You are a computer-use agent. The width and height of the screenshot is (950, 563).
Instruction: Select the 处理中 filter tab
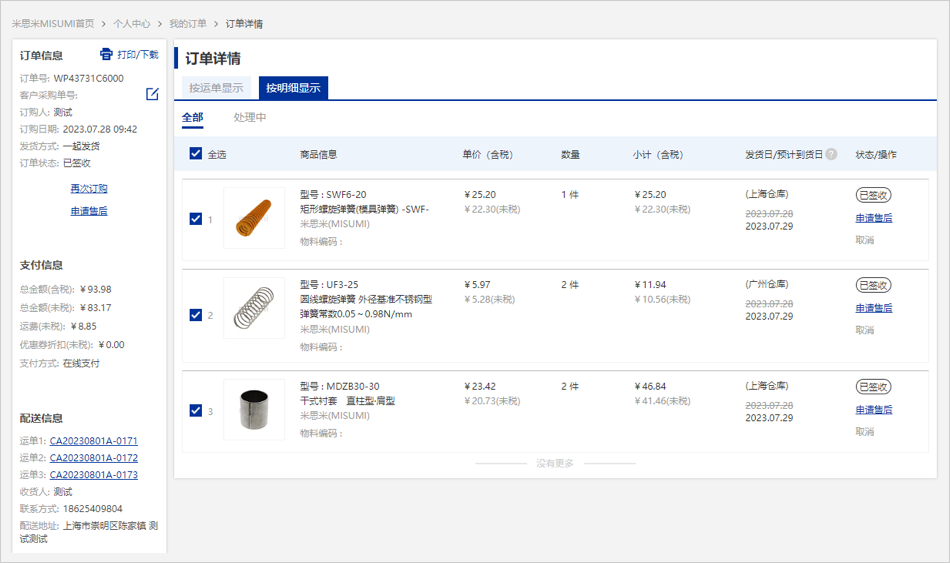(x=250, y=118)
